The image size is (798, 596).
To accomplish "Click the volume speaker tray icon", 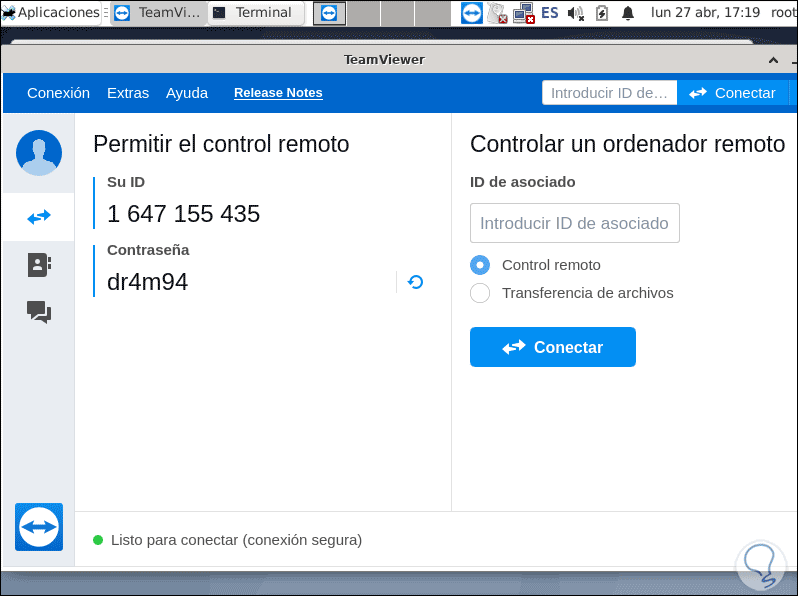I will pos(576,13).
